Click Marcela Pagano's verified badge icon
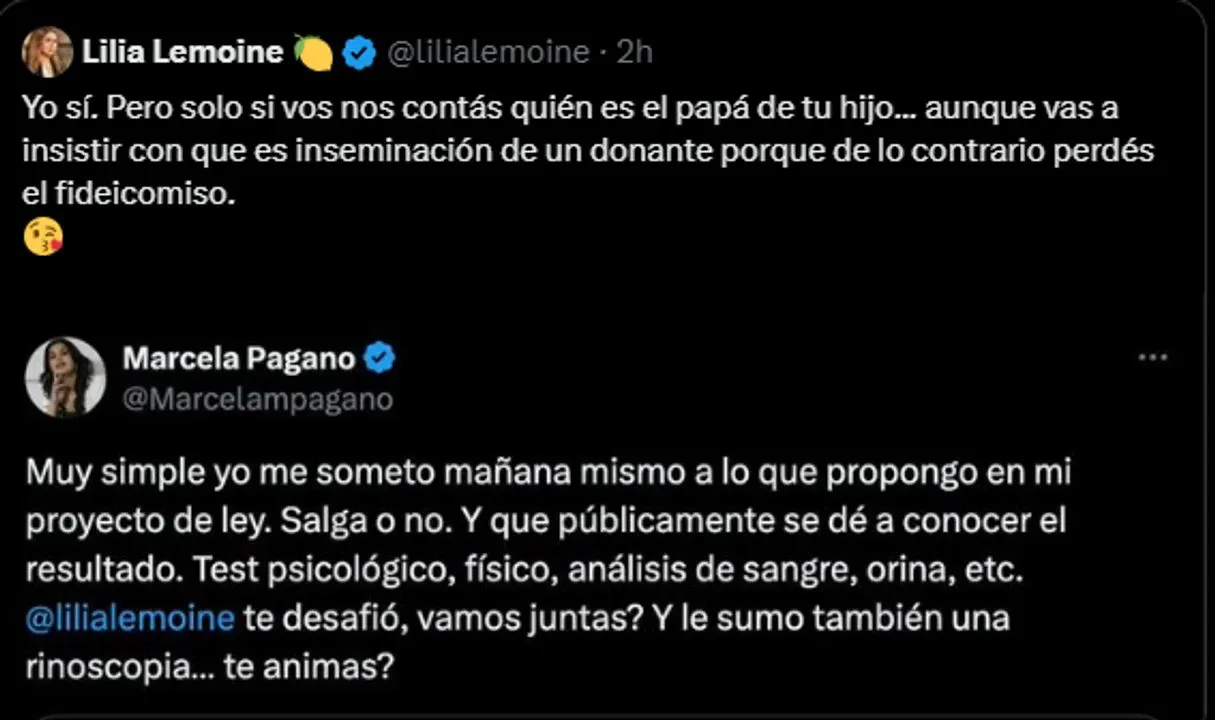The image size is (1215, 720). (380, 358)
